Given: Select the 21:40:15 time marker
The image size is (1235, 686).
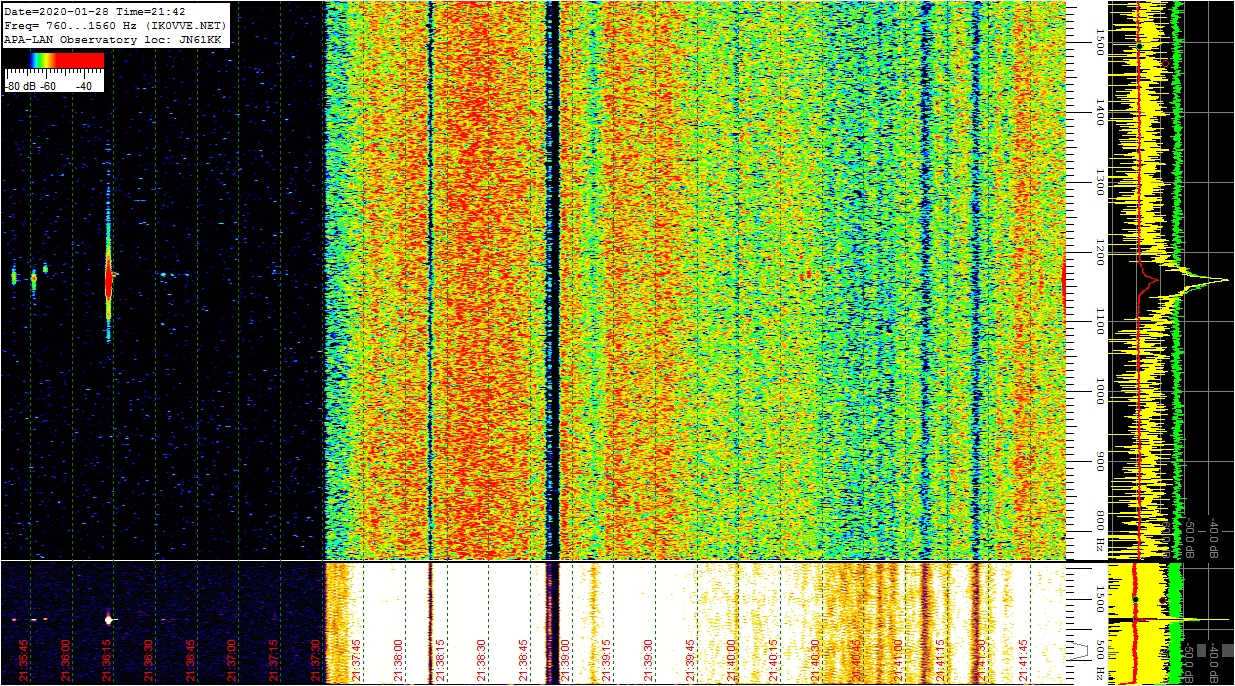Looking at the screenshot, I should coord(774,660).
